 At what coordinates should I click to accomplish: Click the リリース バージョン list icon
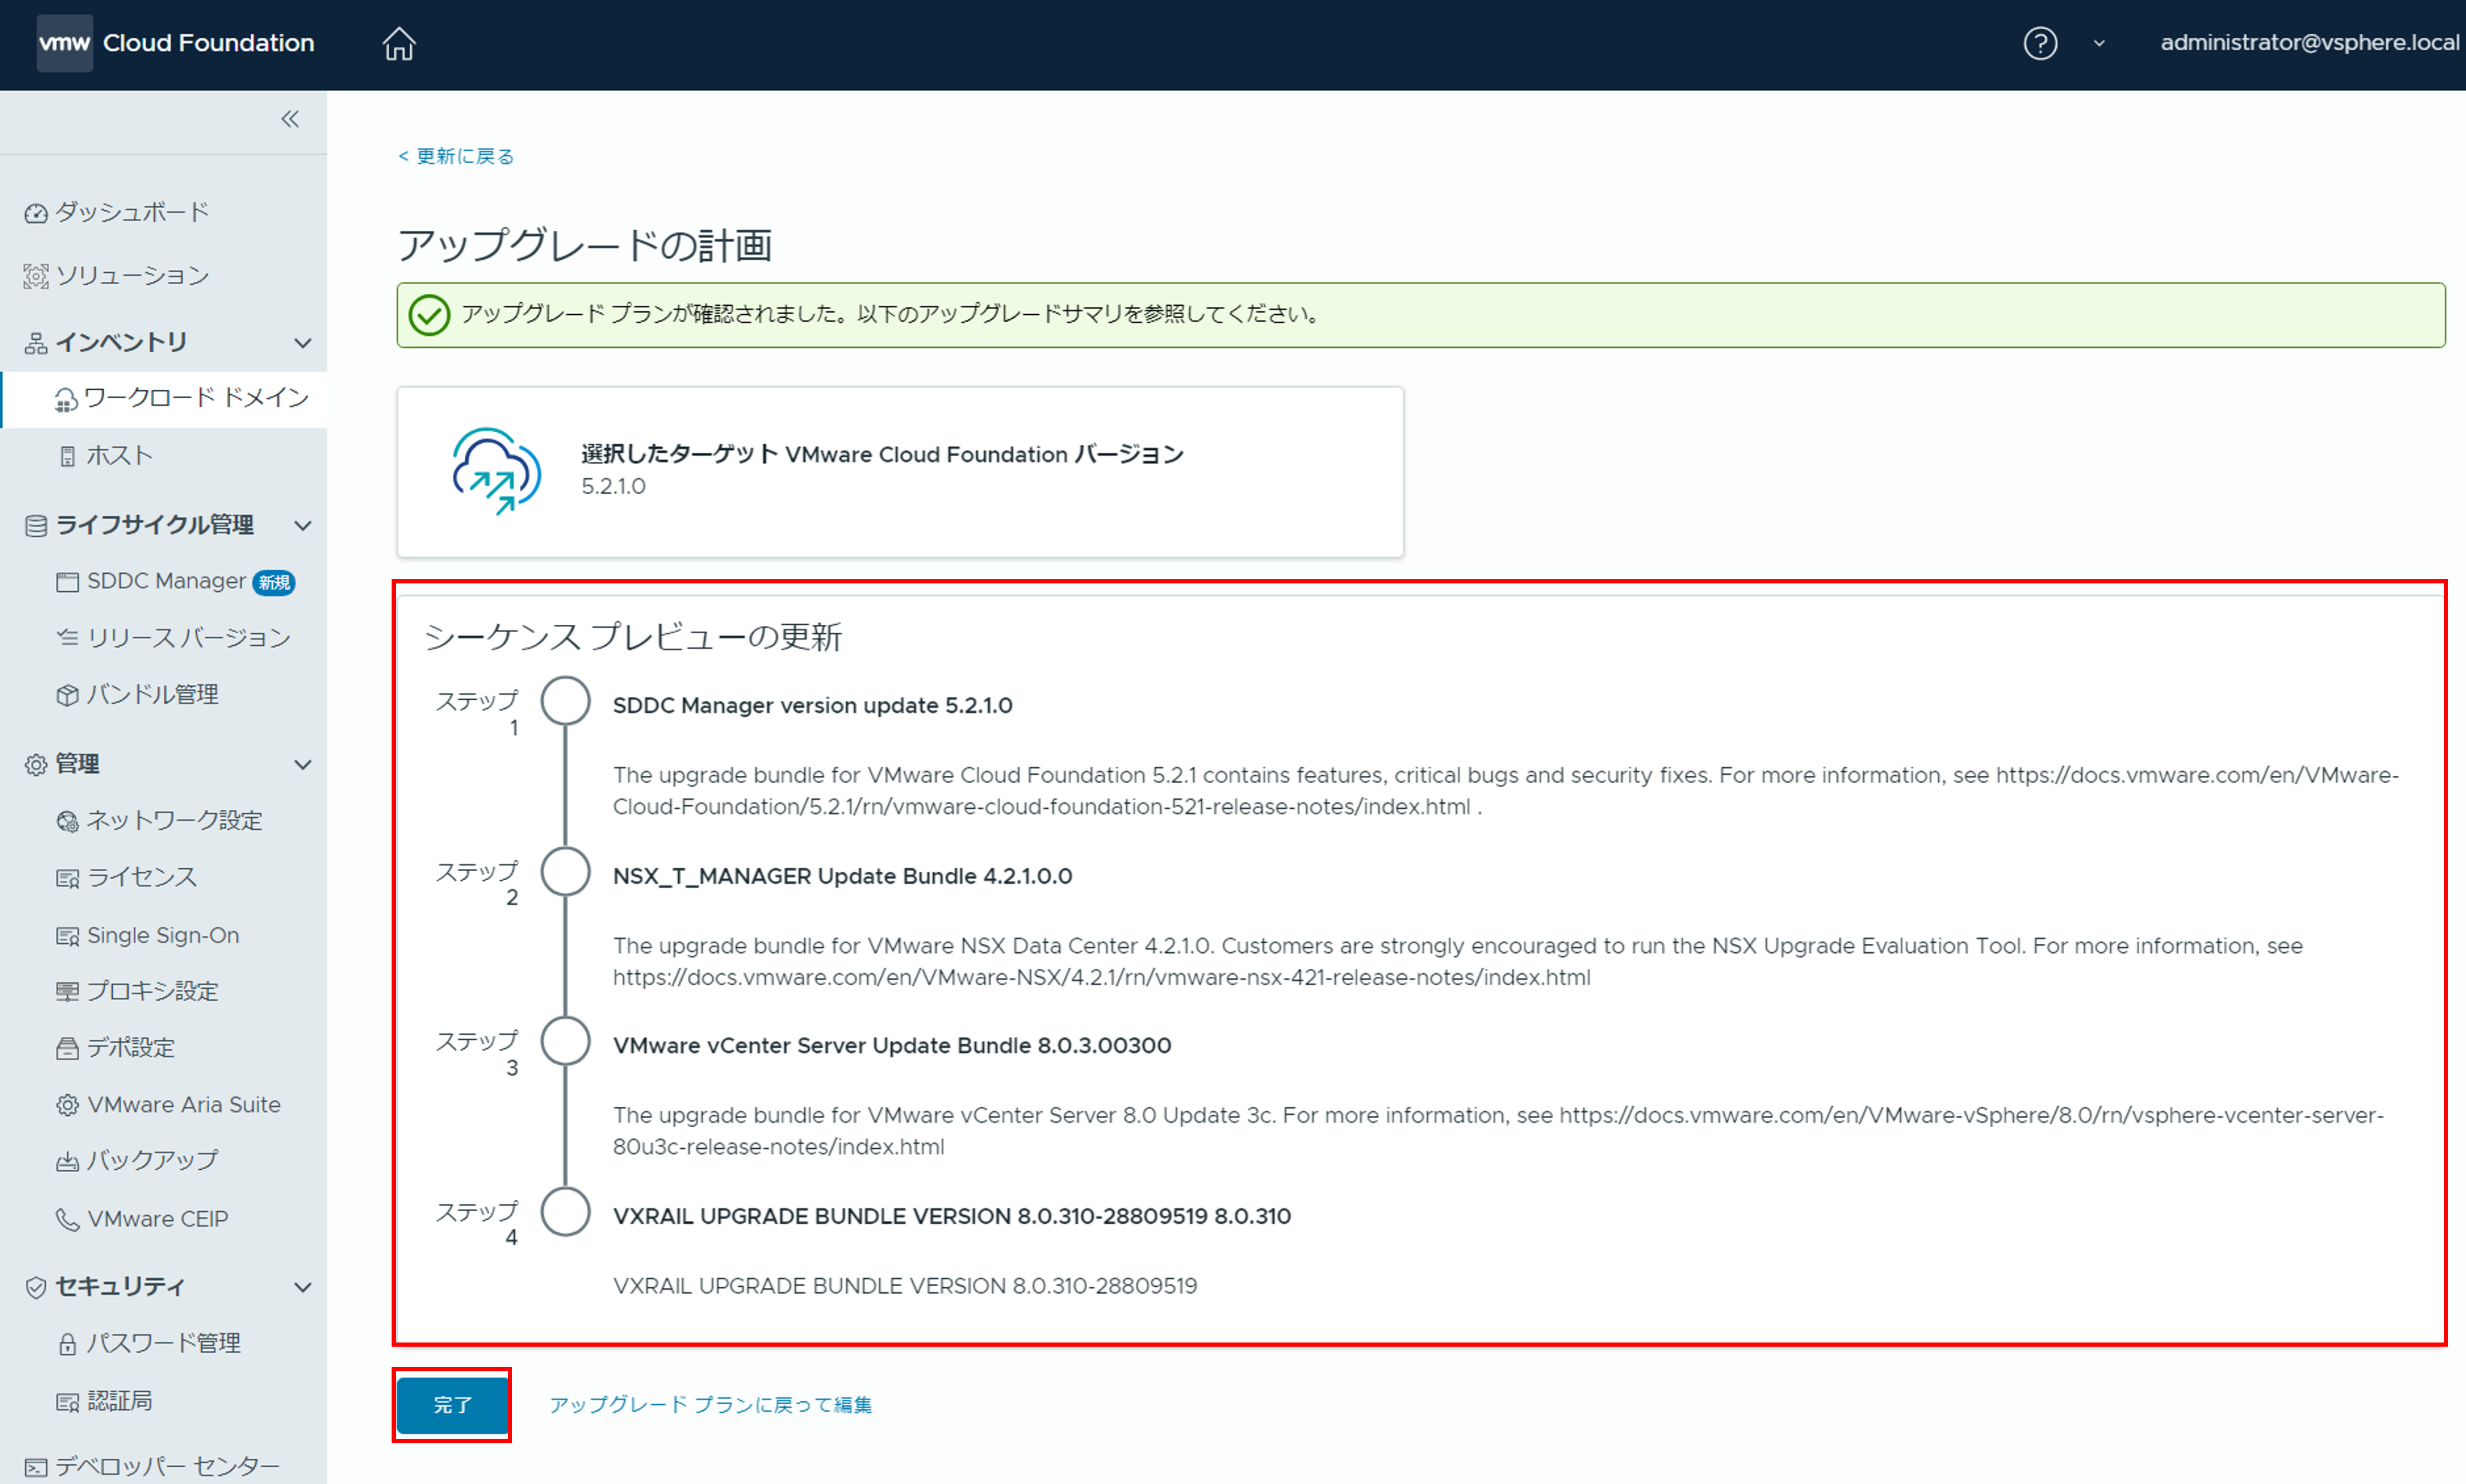click(67, 637)
